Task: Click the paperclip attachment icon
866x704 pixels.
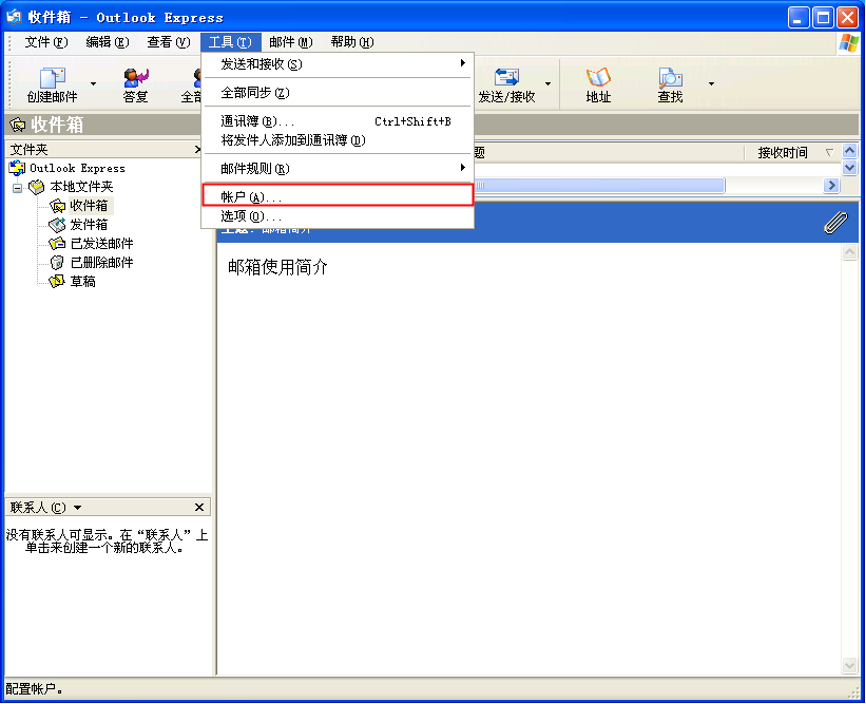Action: tap(834, 223)
